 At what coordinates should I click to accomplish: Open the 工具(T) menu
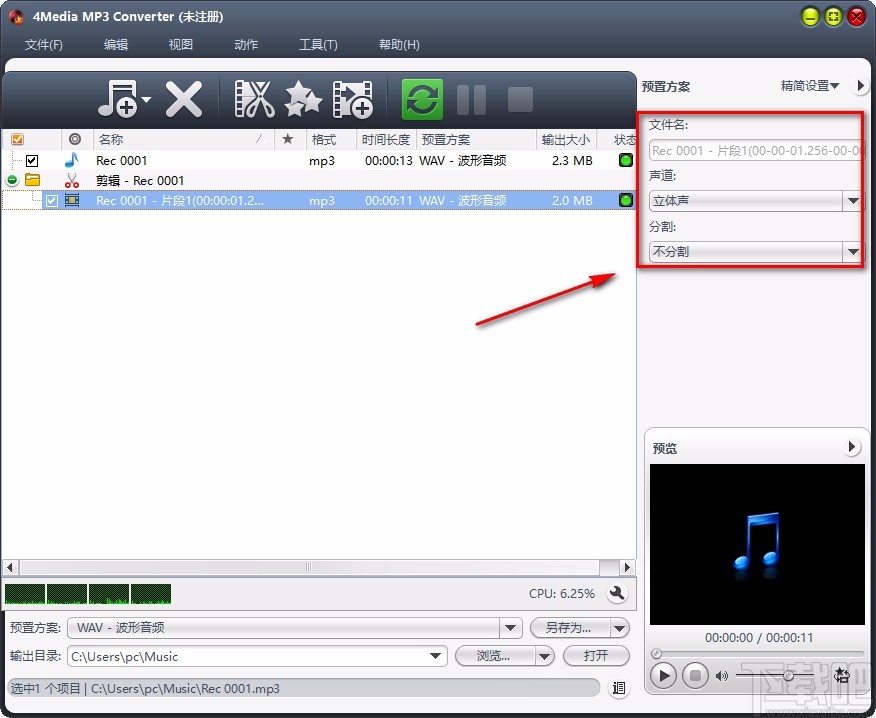pos(317,44)
